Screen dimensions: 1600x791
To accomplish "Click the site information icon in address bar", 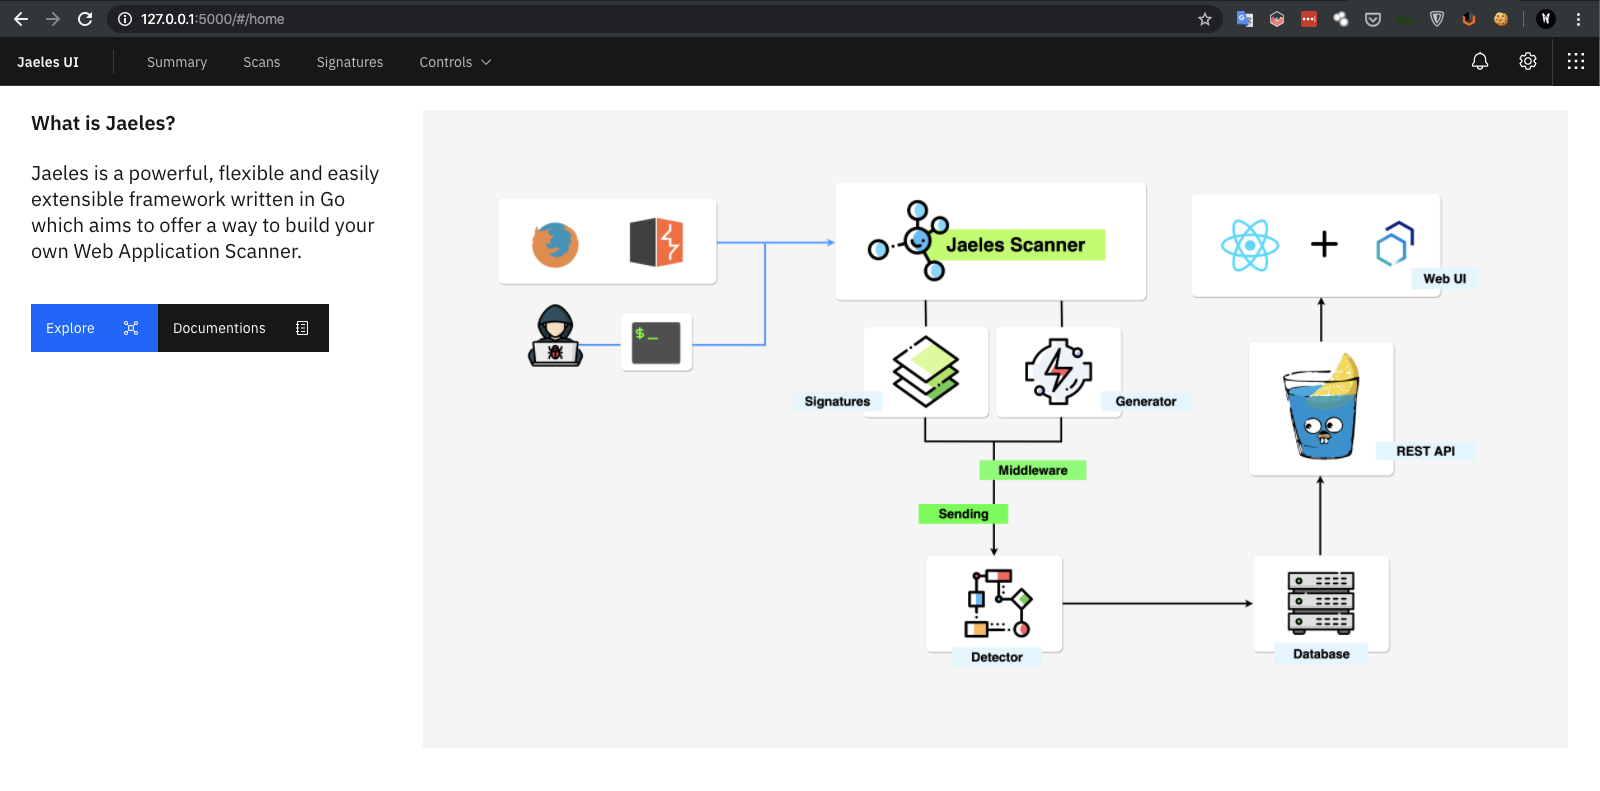I will tap(125, 19).
